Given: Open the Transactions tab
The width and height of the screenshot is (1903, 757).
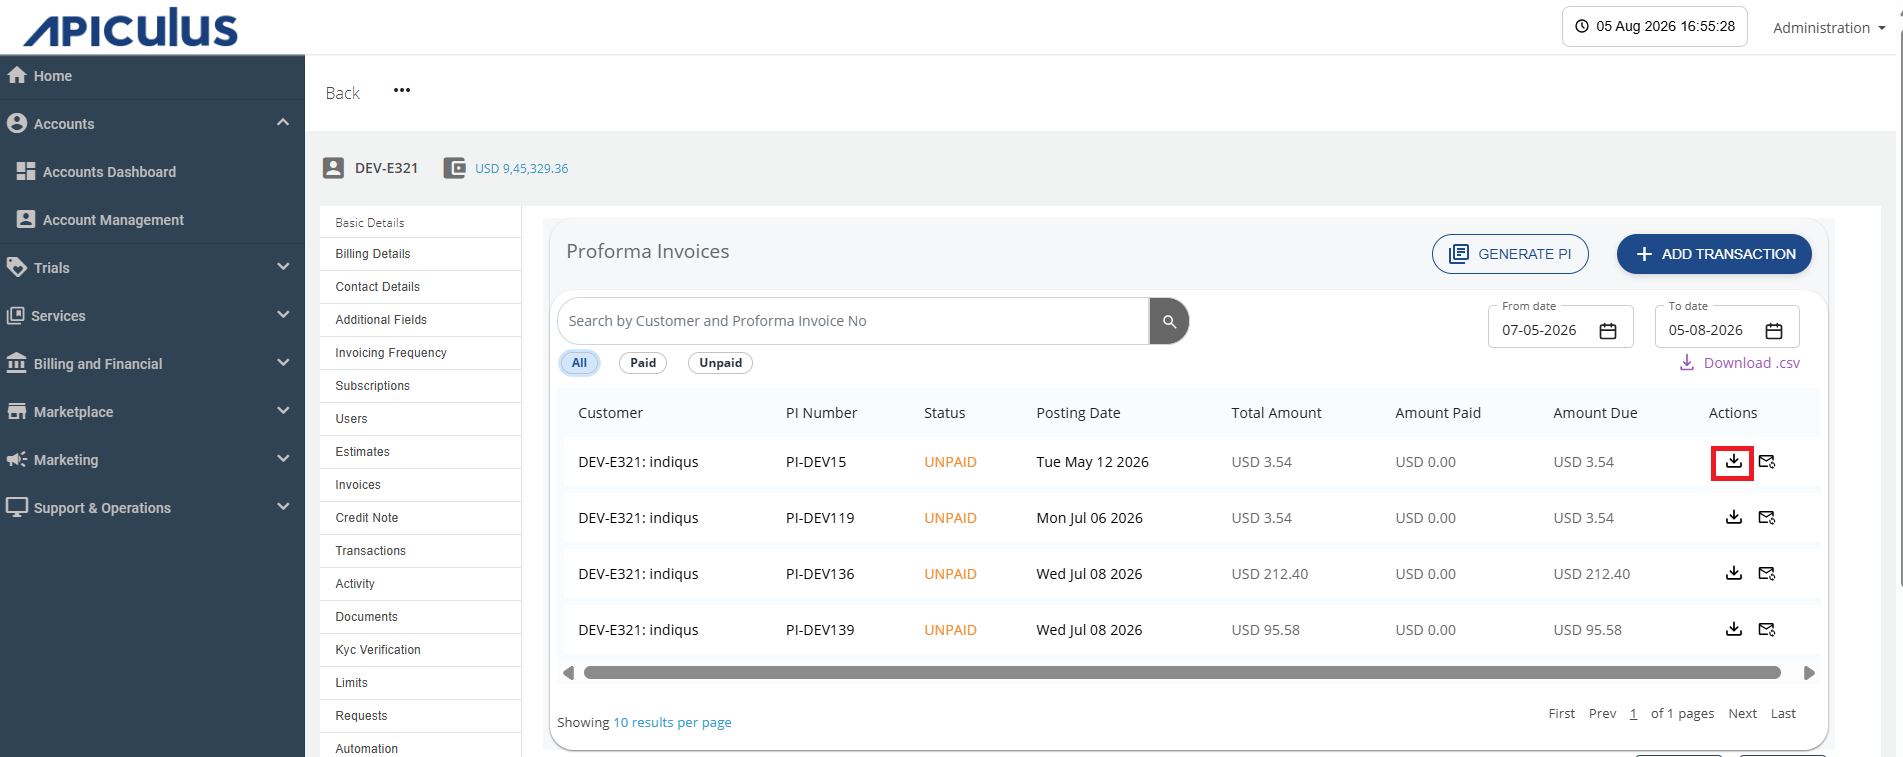Looking at the screenshot, I should pos(420,551).
